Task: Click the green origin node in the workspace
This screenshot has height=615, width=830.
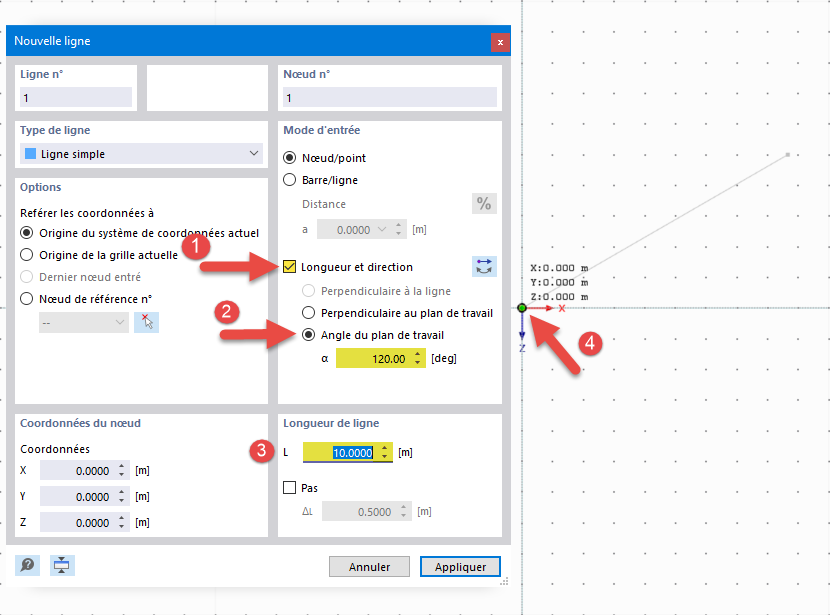Action: tap(522, 308)
